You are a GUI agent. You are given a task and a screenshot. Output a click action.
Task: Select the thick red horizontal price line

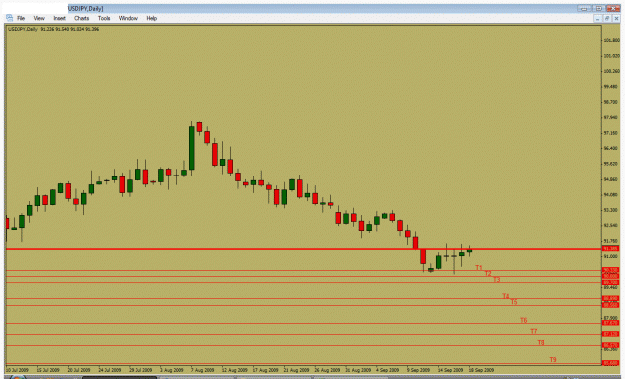(x=303, y=249)
